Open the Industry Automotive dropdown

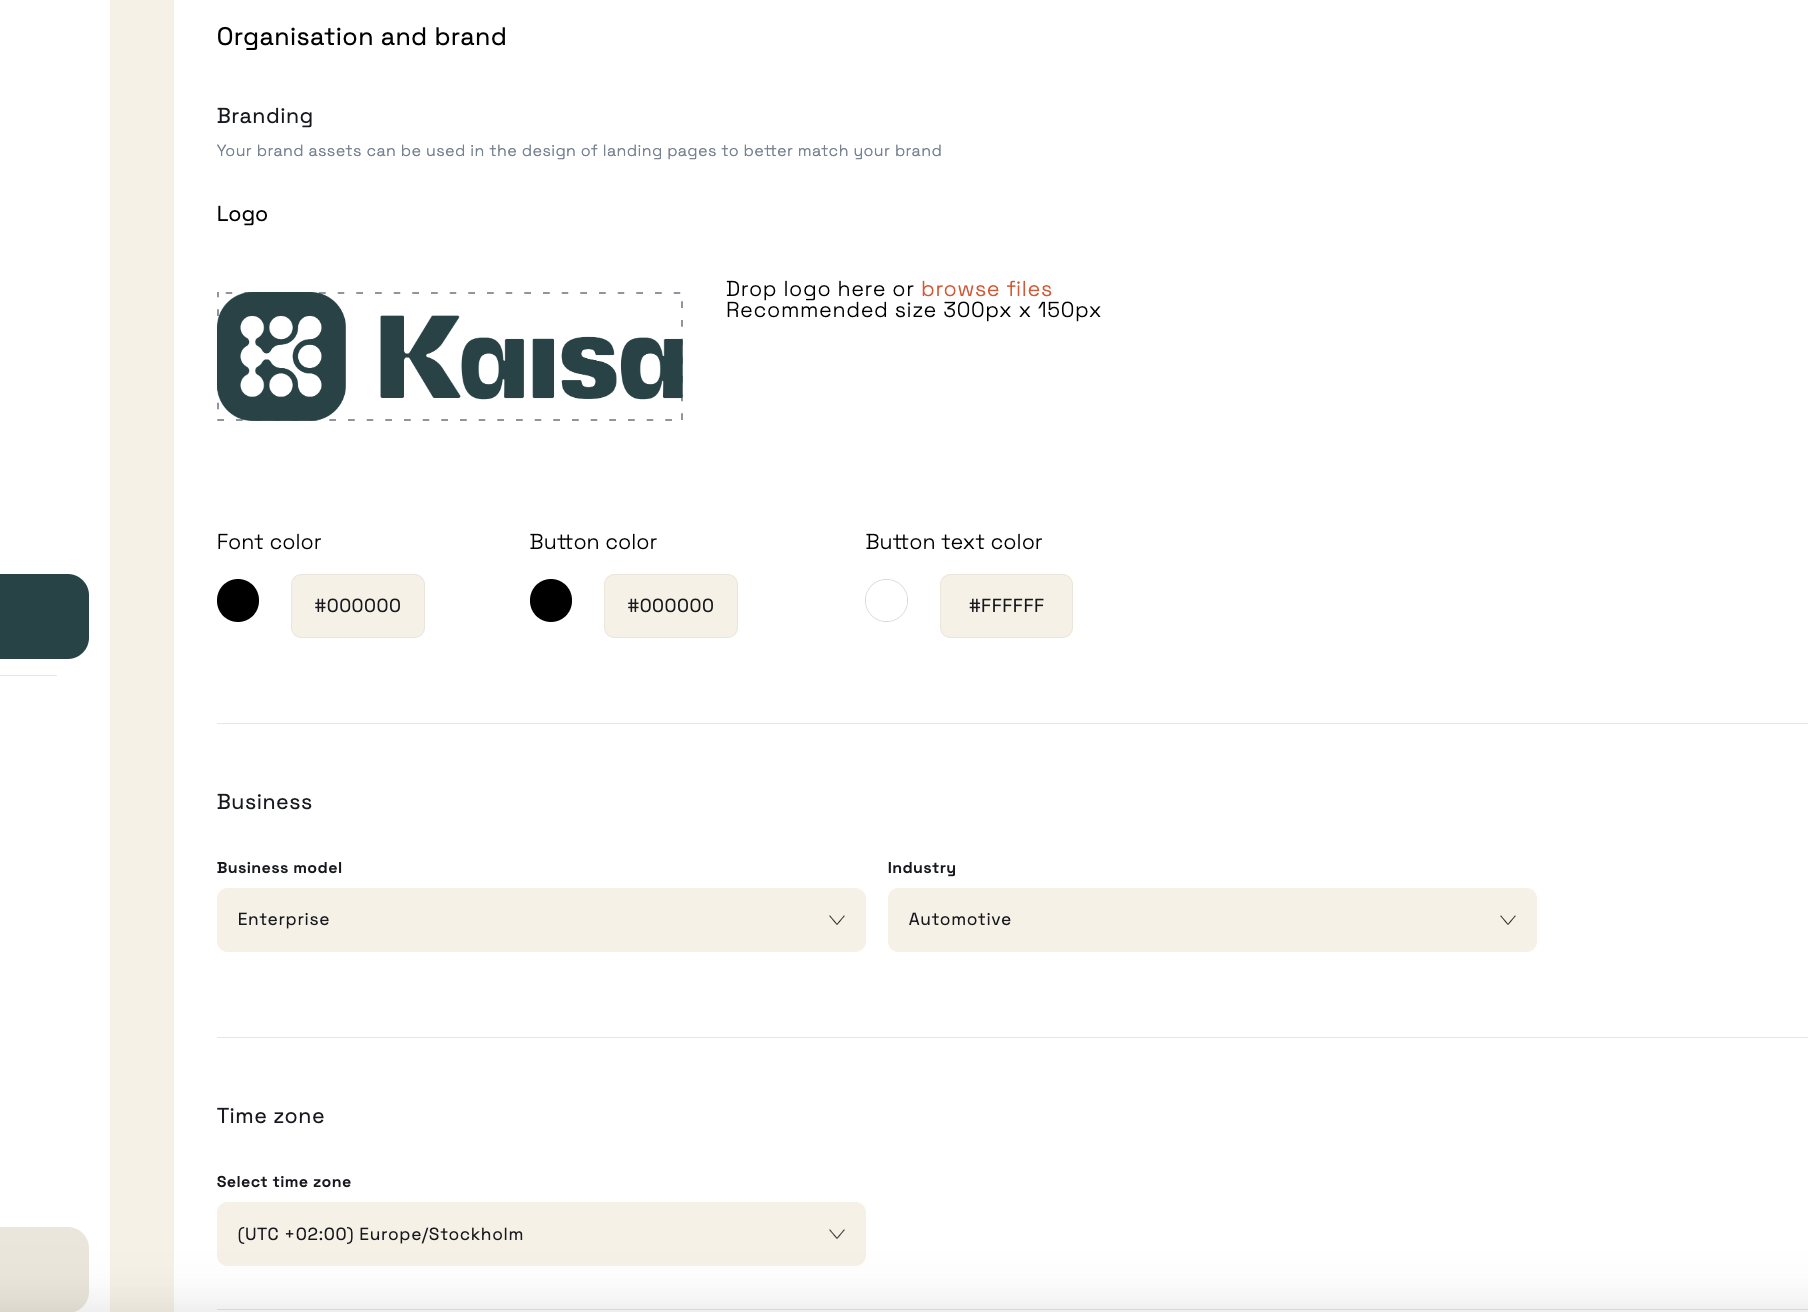1212,920
